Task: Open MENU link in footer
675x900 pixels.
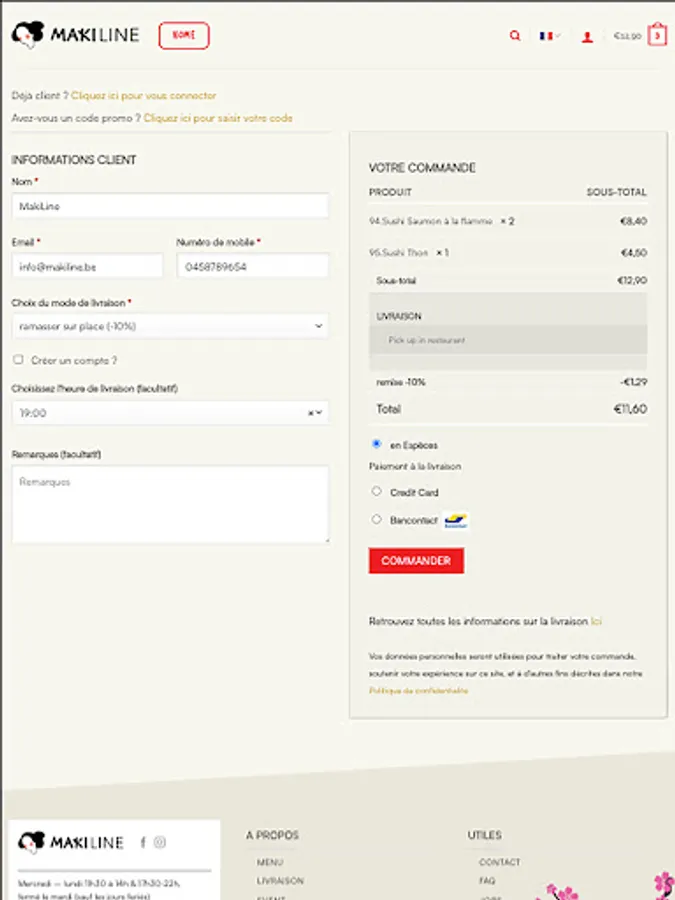Action: pyautogui.click(x=270, y=862)
